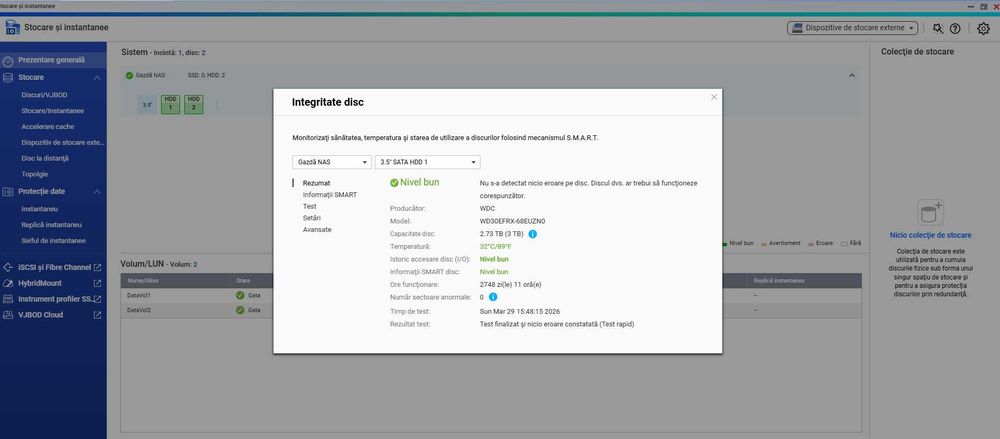Viewport: 1000px width, 439px height.
Task: Switch to the Informații SMART tab
Action: [x=330, y=195]
